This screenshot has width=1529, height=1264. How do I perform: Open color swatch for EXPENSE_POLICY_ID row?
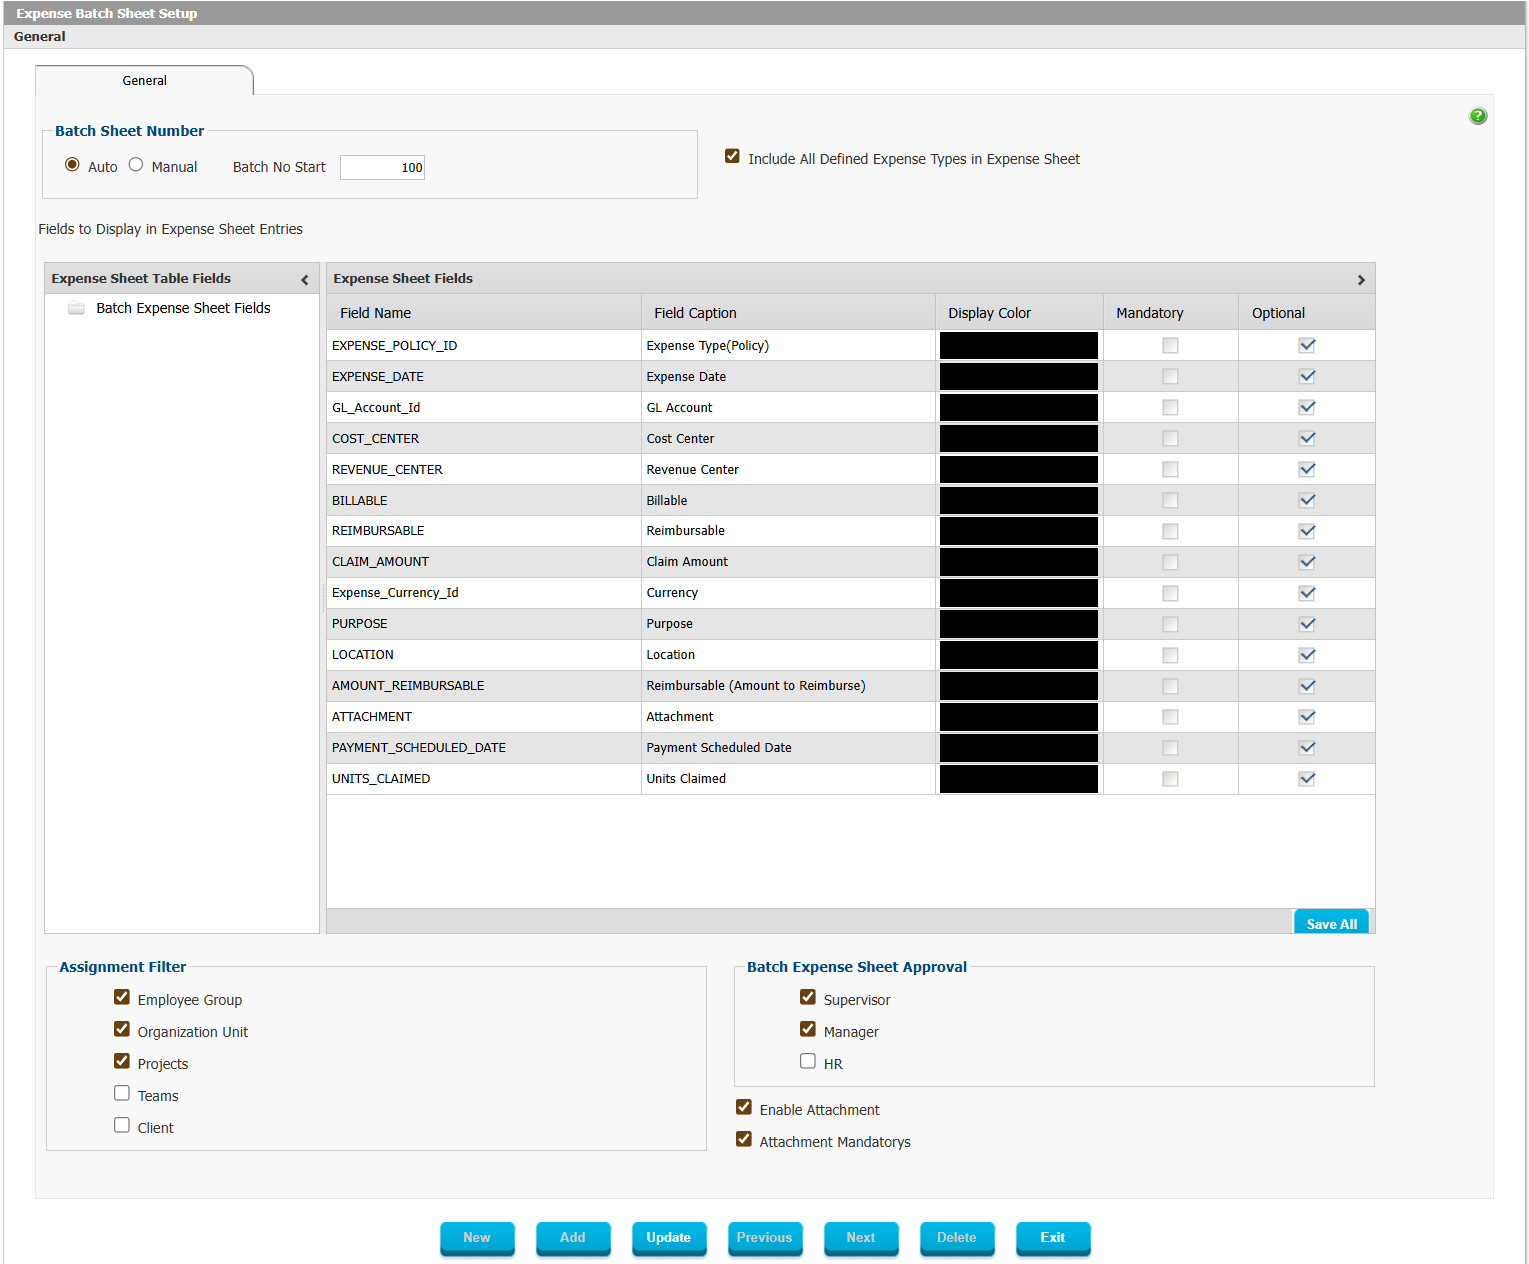coord(1019,346)
